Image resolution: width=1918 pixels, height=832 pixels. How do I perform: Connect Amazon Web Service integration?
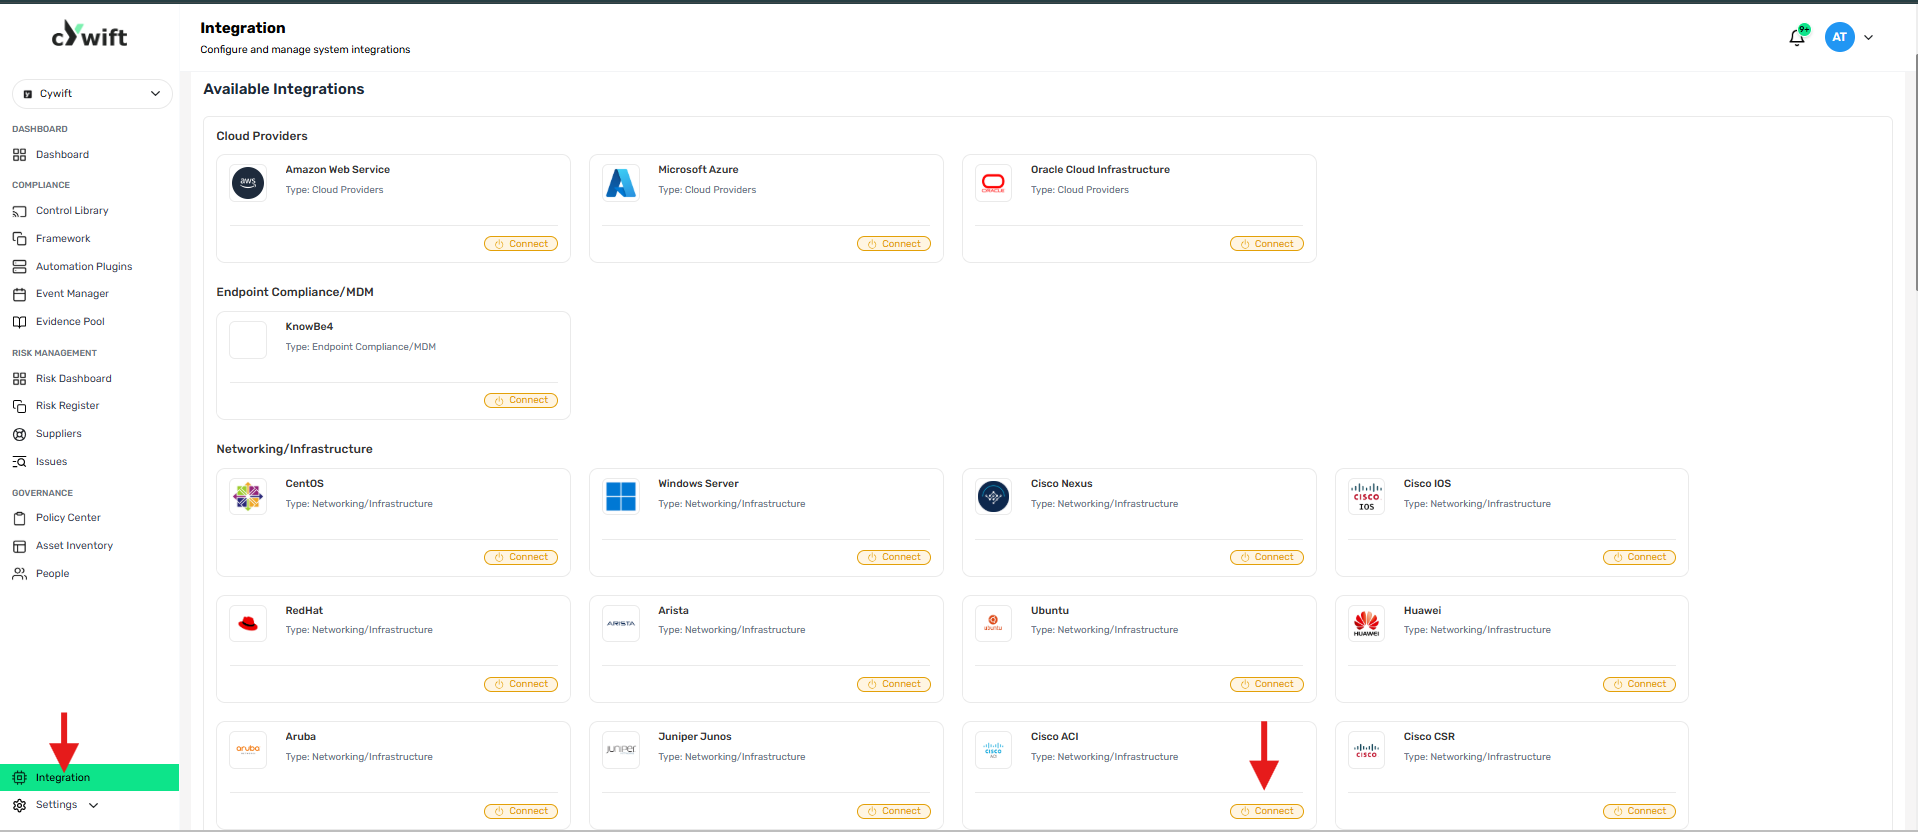521,244
